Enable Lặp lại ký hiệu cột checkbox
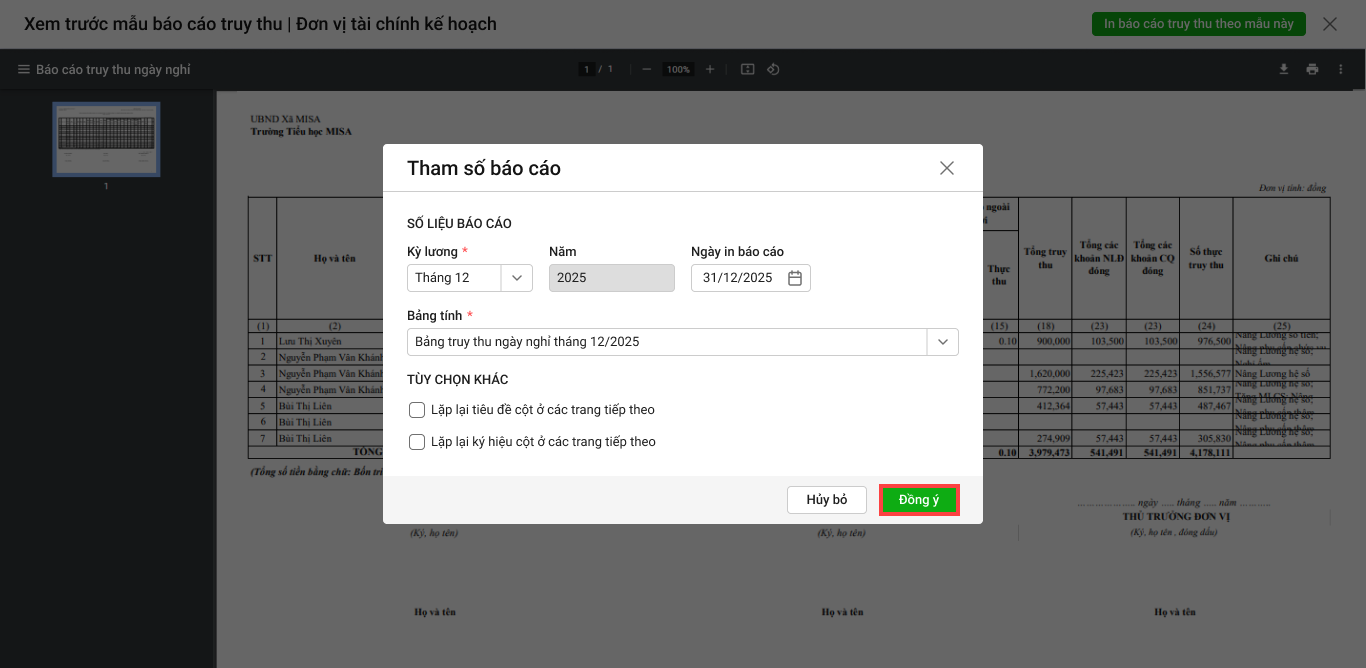Viewport: 1366px width, 668px height. [x=417, y=442]
